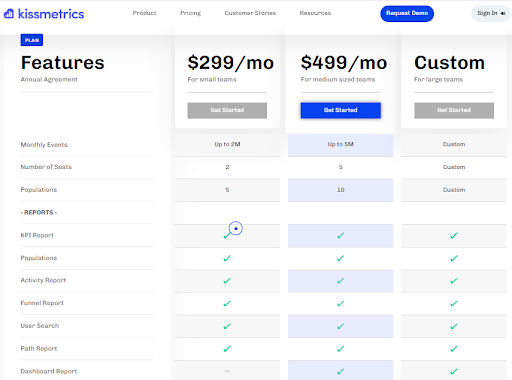Click 'For small teams' text
This screenshot has height=380, width=512.
pos(212,79)
